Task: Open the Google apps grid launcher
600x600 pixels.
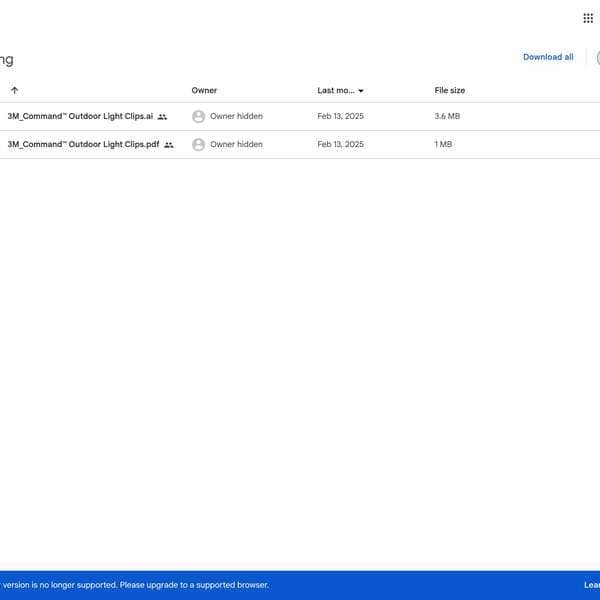Action: [x=588, y=18]
